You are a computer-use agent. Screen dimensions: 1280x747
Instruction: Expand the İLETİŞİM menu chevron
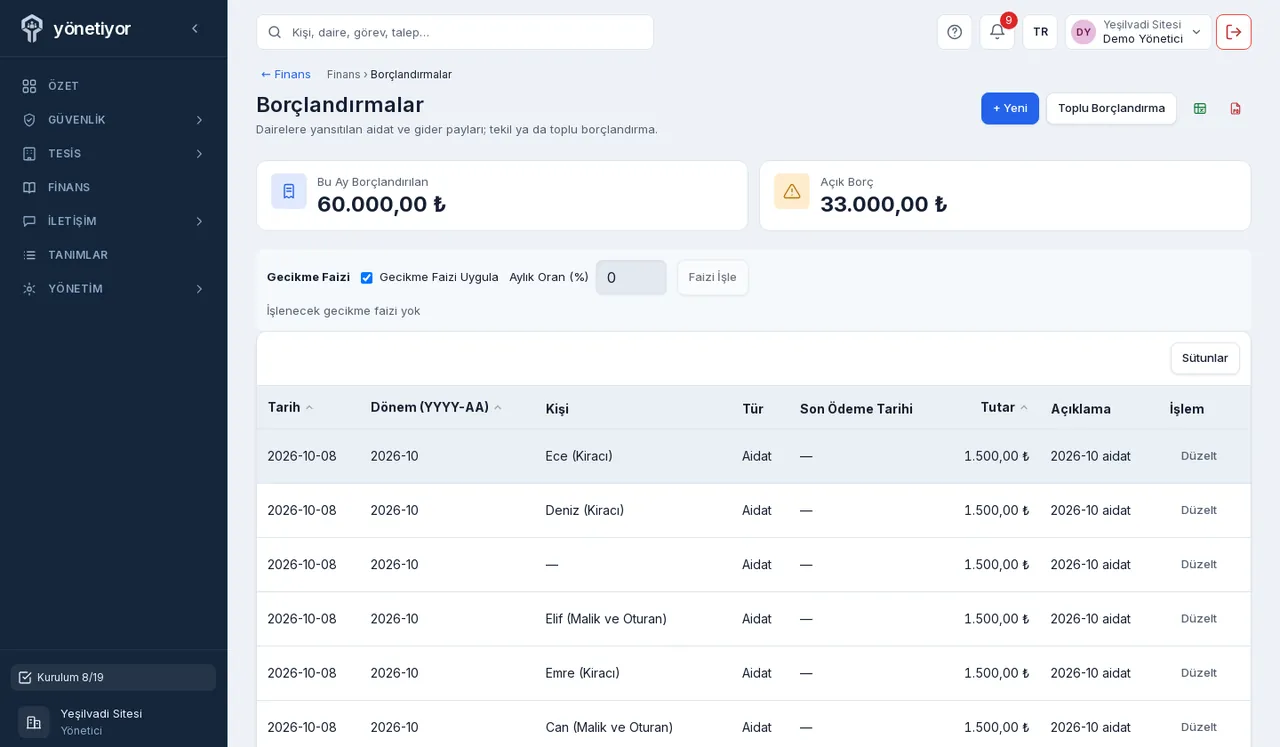pyautogui.click(x=199, y=221)
